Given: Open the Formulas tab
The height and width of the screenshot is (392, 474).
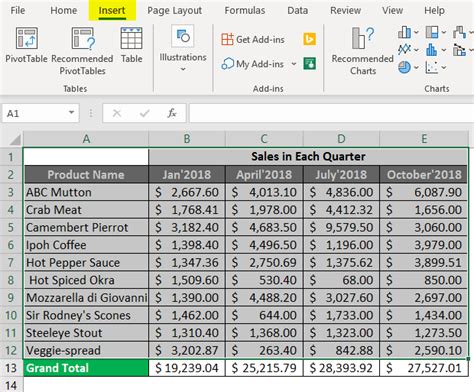Looking at the screenshot, I should (x=245, y=10).
